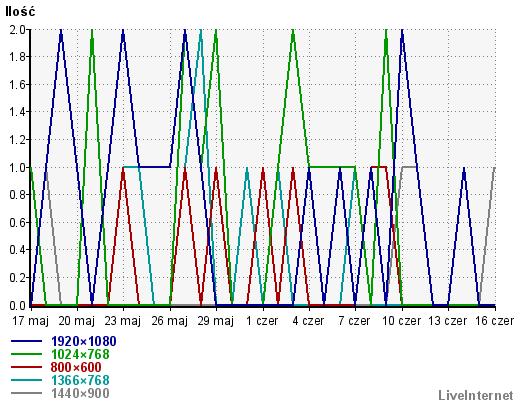
Task: Click the red 800×600 legend line swatch
Action: [26, 367]
